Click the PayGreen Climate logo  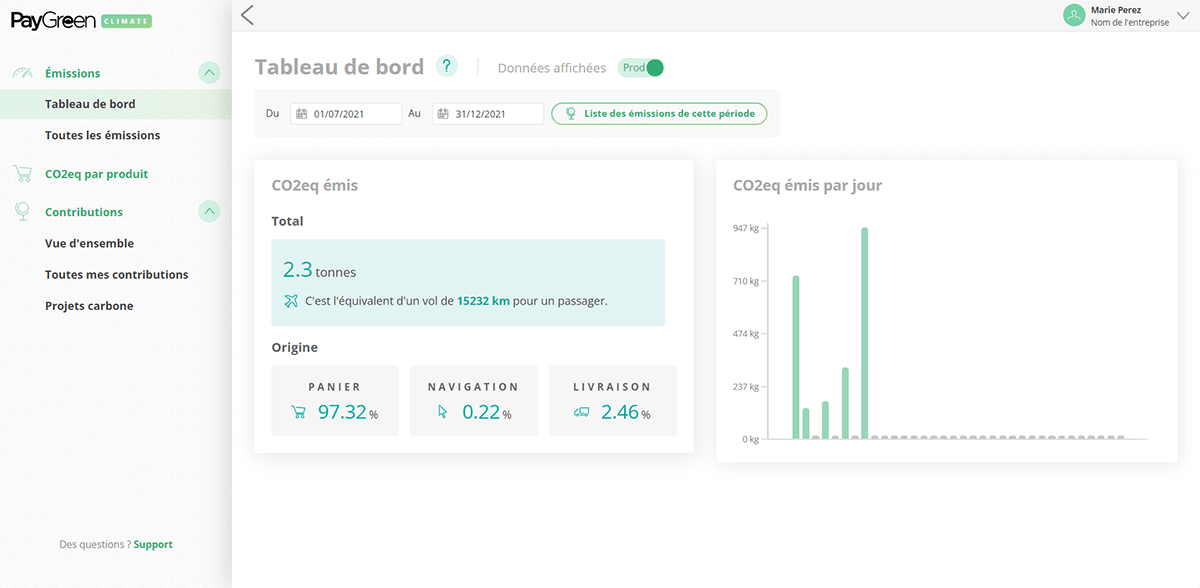click(x=80, y=20)
